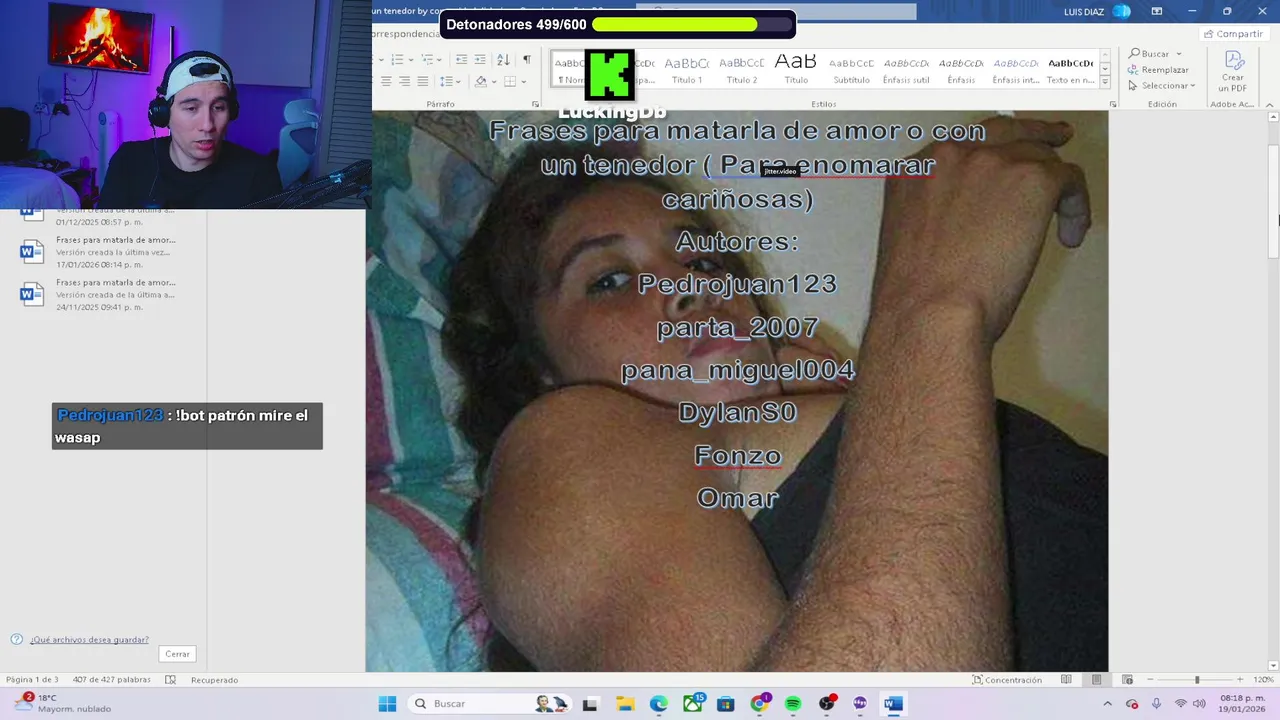Open Spotify from taskbar

coord(793,704)
